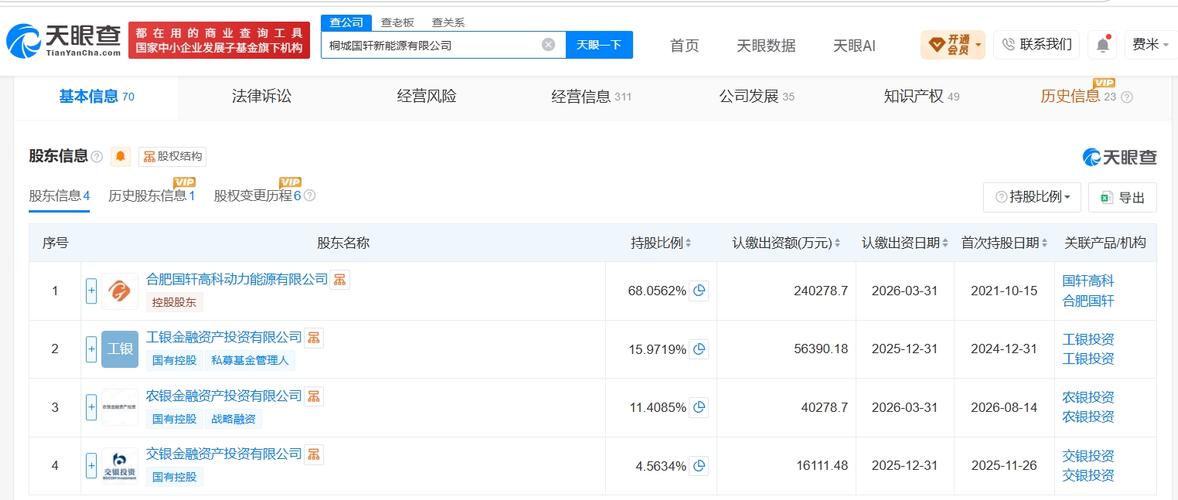This screenshot has height=500, width=1178.
Task: Expand row 1 合肥国轩 shareholder details
Action: [x=92, y=291]
